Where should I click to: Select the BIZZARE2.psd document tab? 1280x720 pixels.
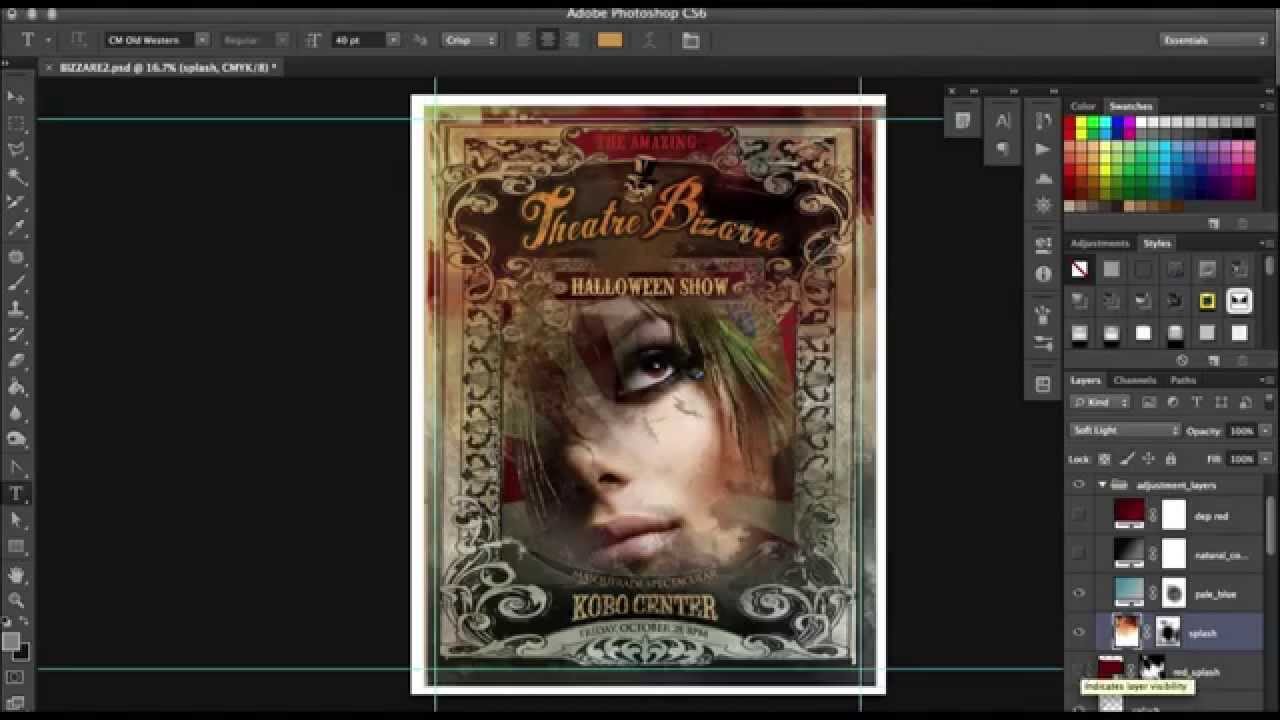pyautogui.click(x=167, y=67)
